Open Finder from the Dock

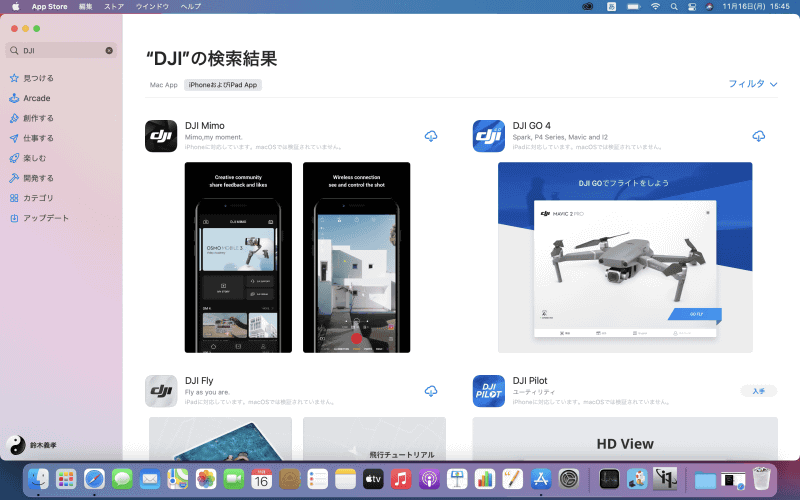click(39, 479)
